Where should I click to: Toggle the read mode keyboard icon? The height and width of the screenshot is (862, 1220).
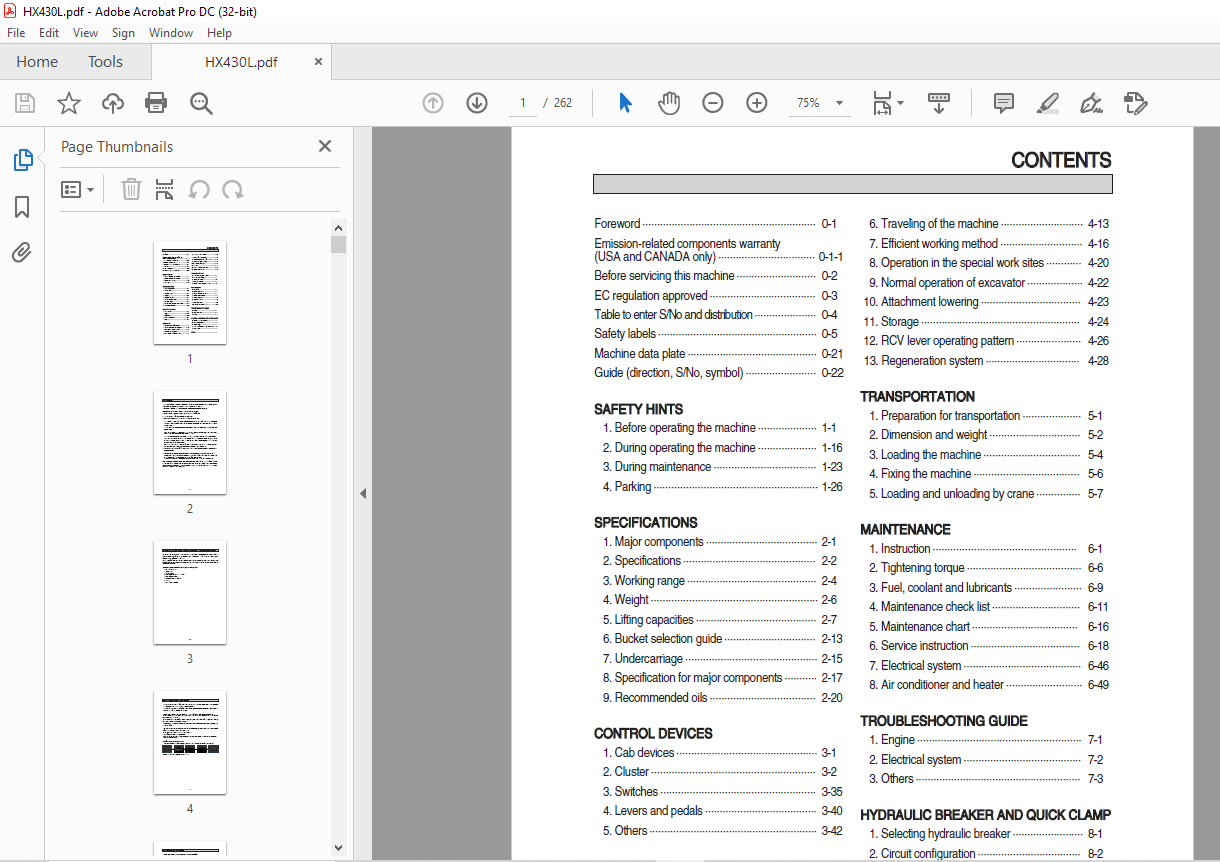(x=939, y=103)
